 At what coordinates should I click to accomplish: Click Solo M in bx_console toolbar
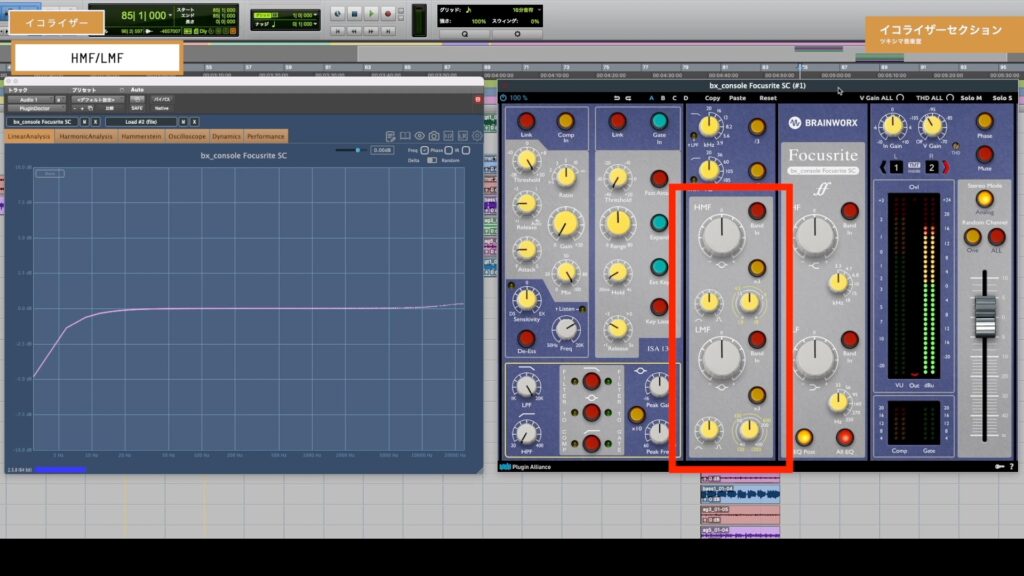(x=971, y=98)
